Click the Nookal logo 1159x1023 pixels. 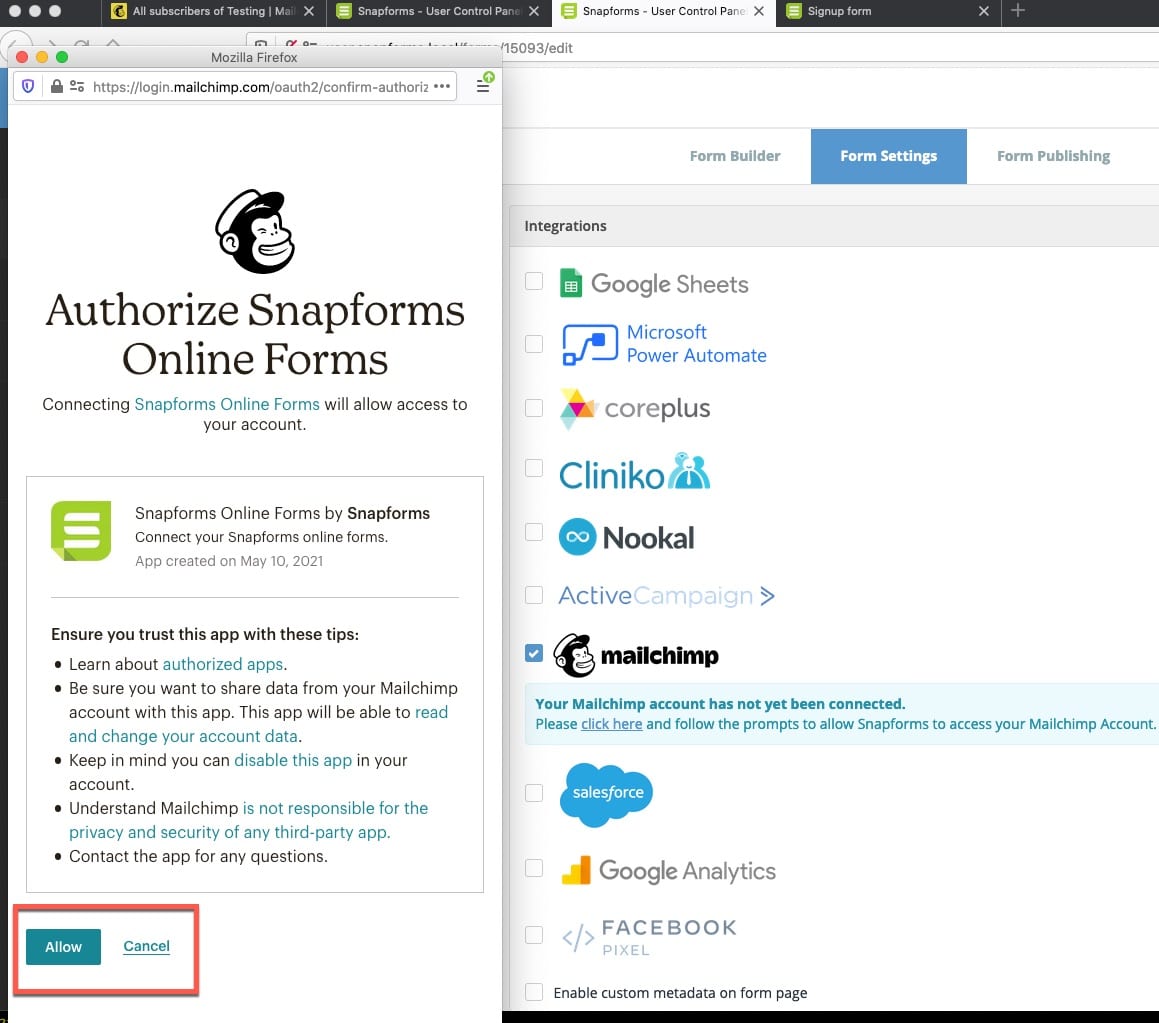click(x=626, y=537)
